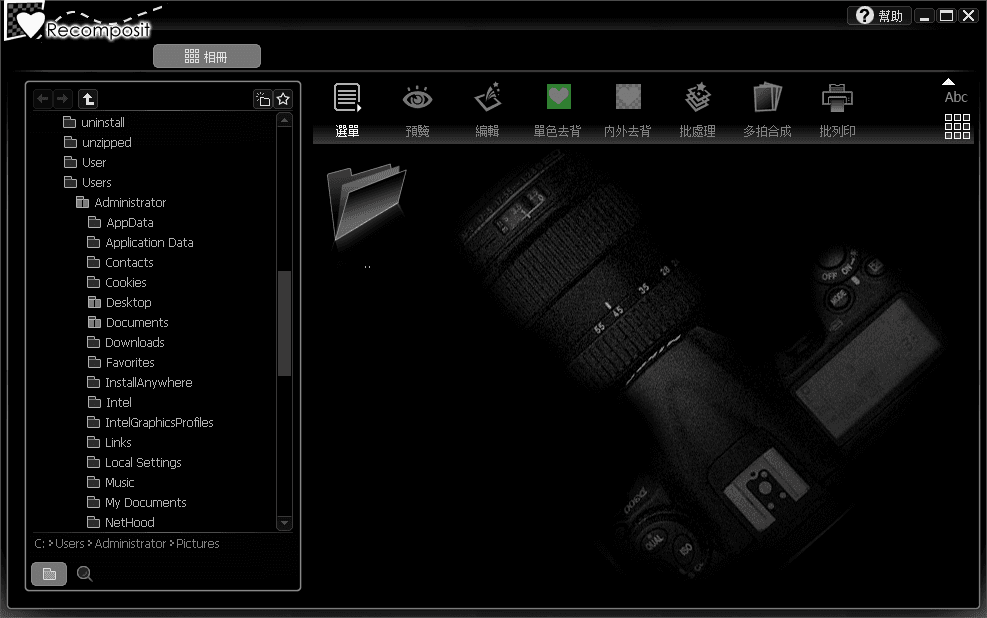Go up one folder level

(x=89, y=99)
